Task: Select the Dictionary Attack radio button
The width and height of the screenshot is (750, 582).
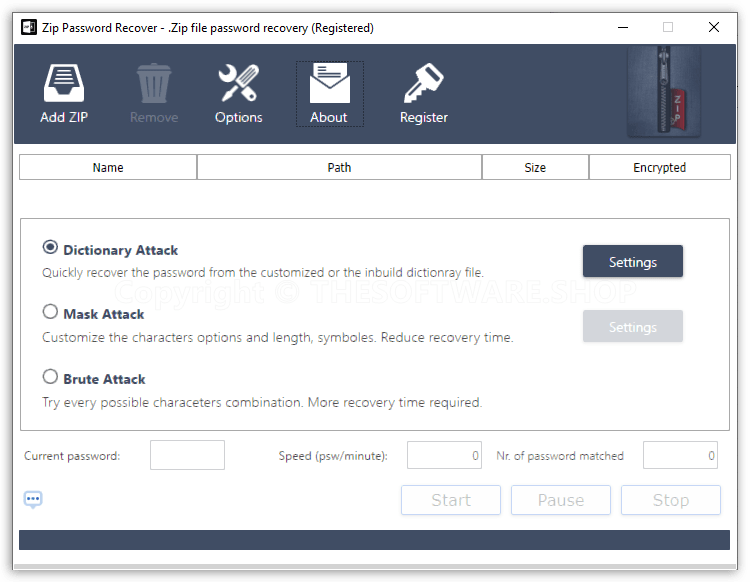Action: point(50,248)
